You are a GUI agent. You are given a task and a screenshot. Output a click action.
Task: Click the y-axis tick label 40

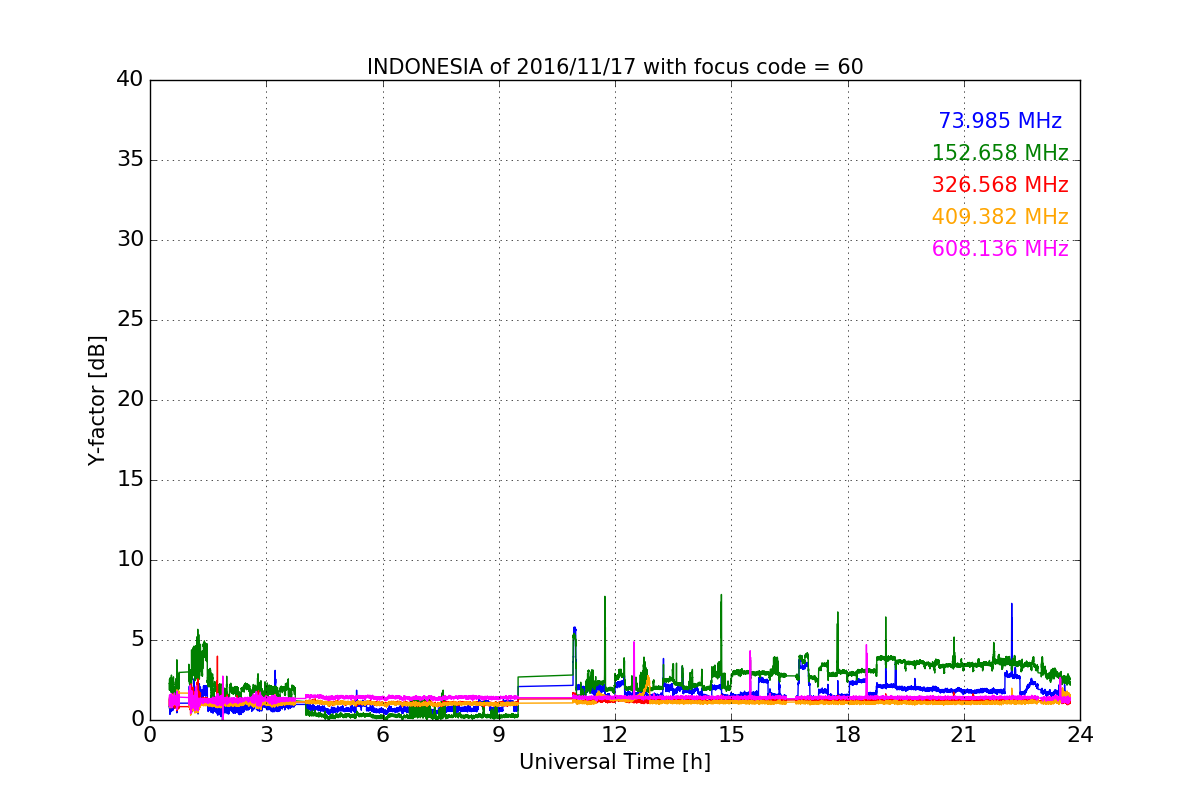click(x=130, y=80)
